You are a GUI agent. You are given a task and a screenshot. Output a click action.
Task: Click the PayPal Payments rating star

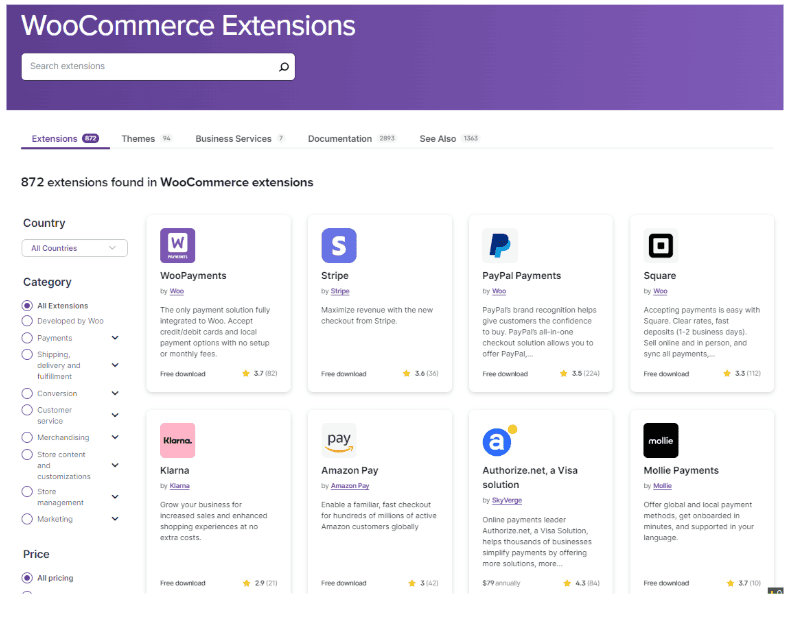(x=563, y=373)
